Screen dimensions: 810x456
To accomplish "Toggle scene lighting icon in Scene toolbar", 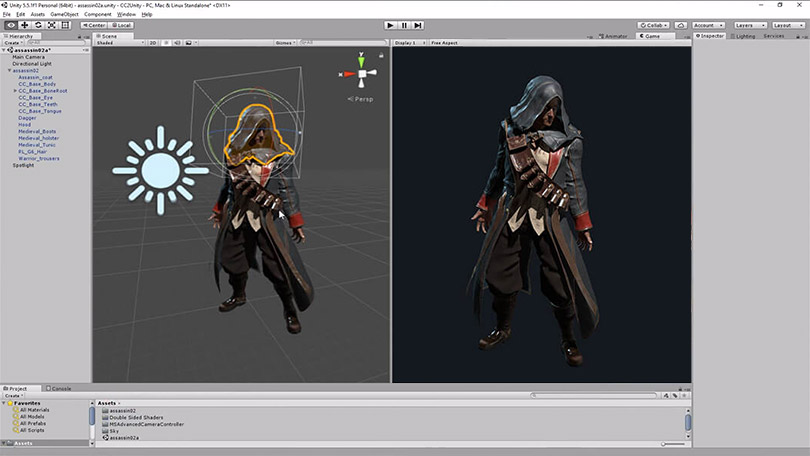I will [166, 43].
